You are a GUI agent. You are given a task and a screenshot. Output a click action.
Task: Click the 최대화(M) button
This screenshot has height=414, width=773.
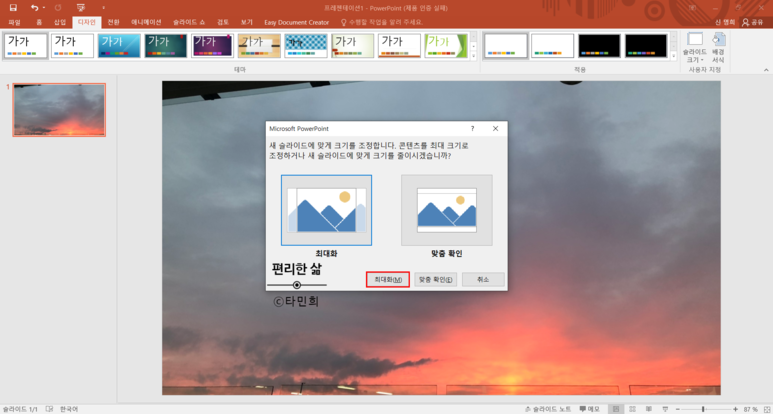(388, 279)
